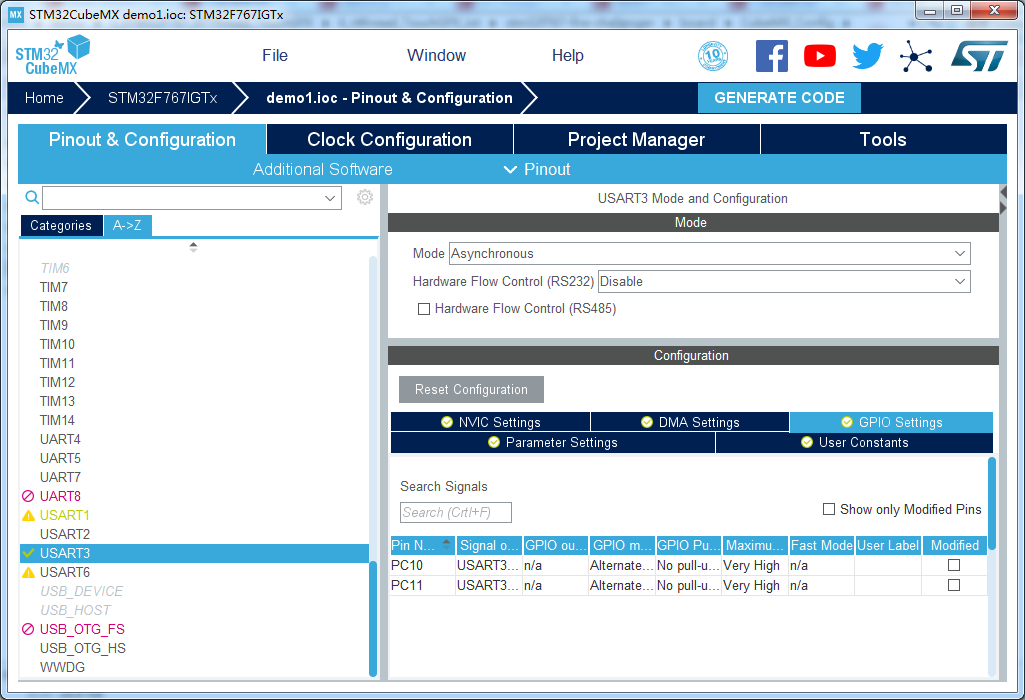Click the list scroll up/down expander arrows
This screenshot has height=700, width=1025.
[x=193, y=247]
